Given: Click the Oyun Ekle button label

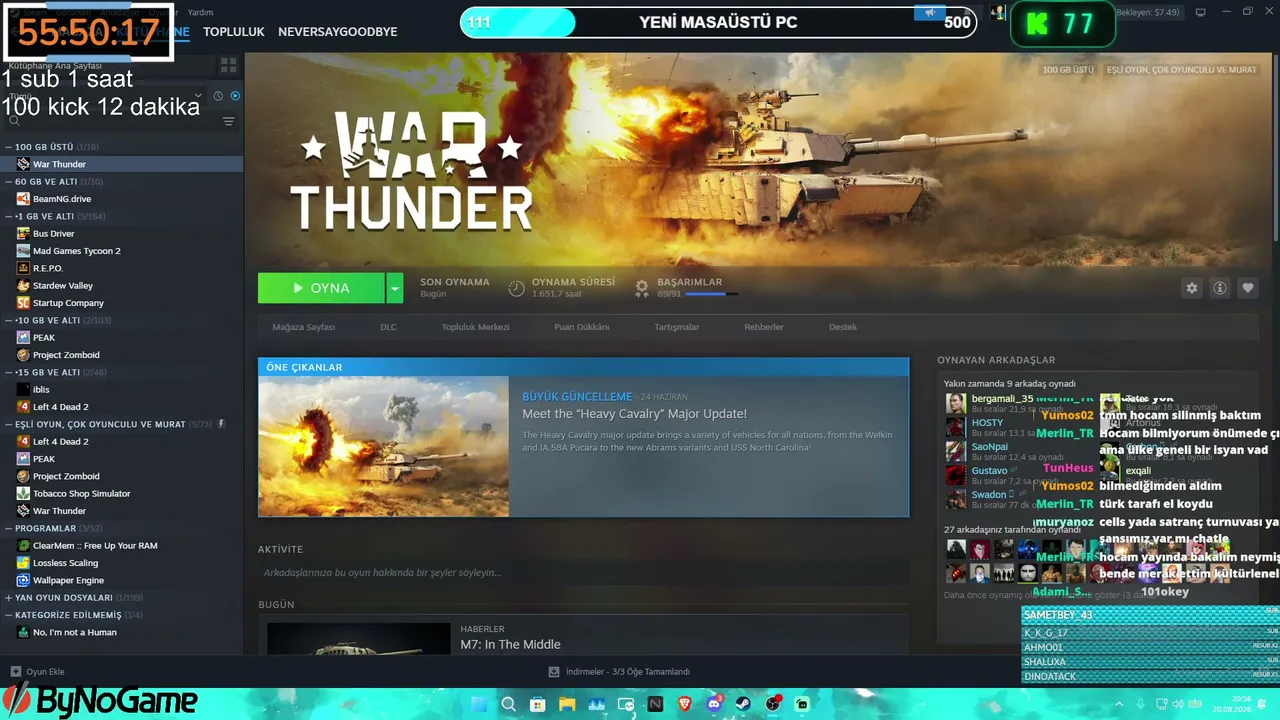Looking at the screenshot, I should 45,672.
